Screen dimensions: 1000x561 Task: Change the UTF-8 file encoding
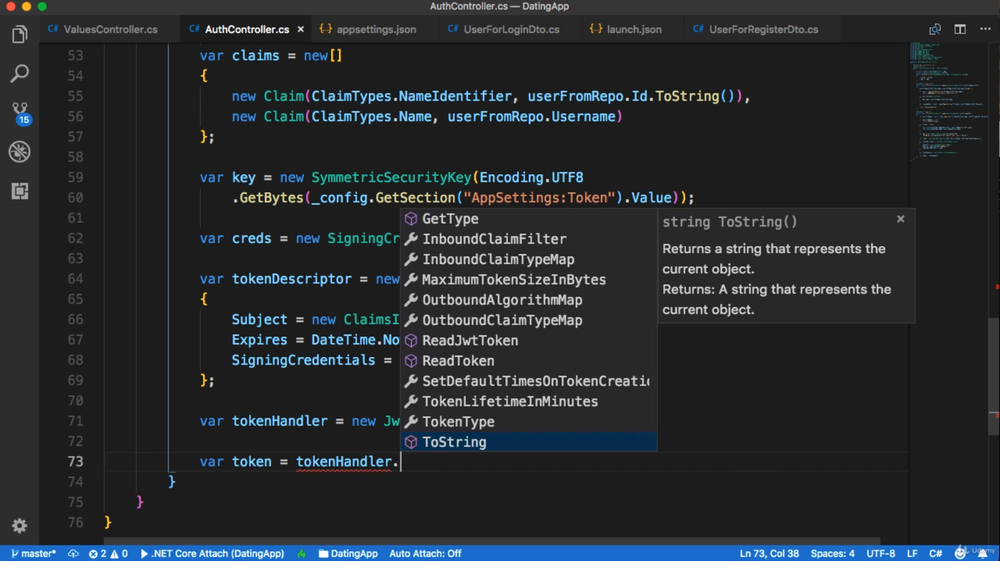[881, 553]
